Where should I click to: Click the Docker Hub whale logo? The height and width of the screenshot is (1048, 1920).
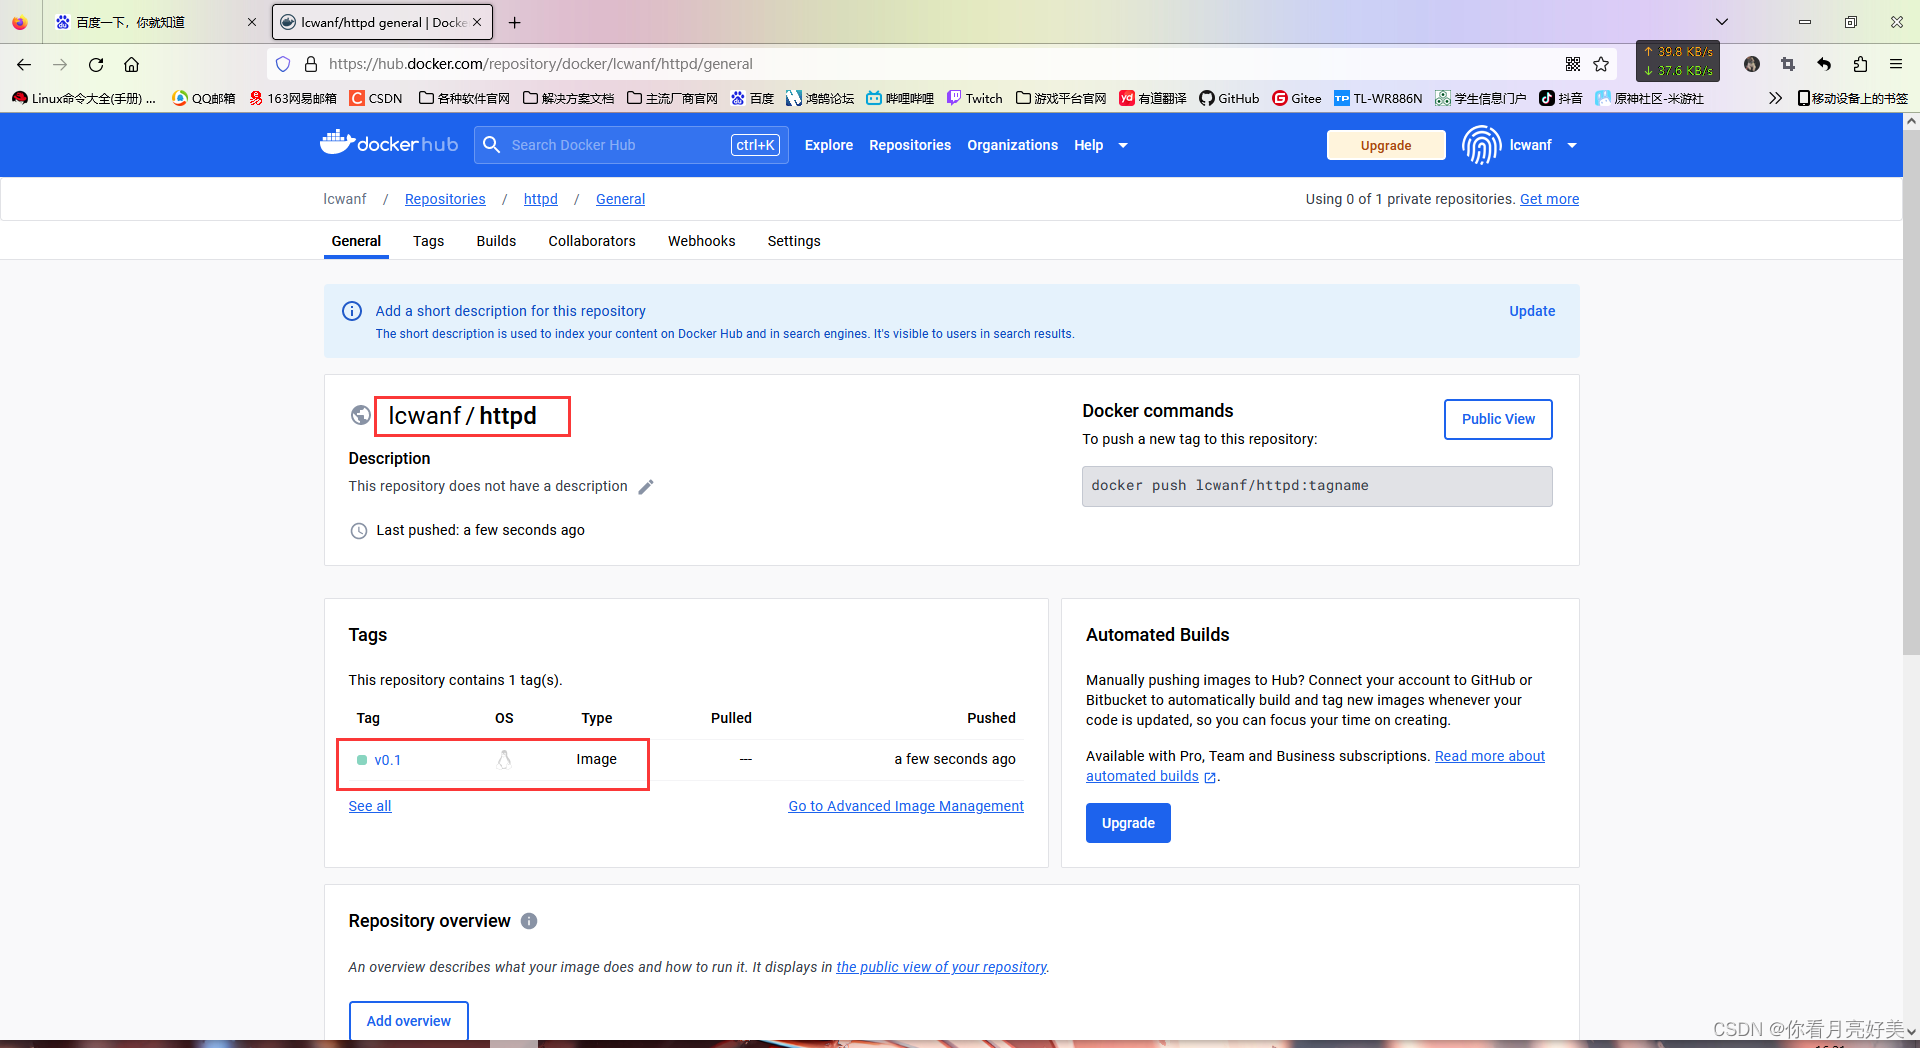tap(388, 144)
